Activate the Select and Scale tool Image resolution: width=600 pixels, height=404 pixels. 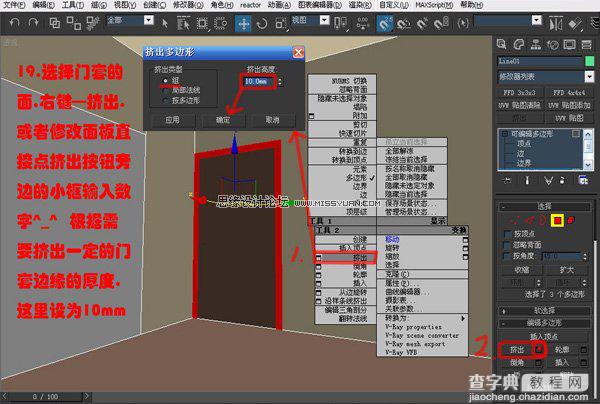click(280, 24)
